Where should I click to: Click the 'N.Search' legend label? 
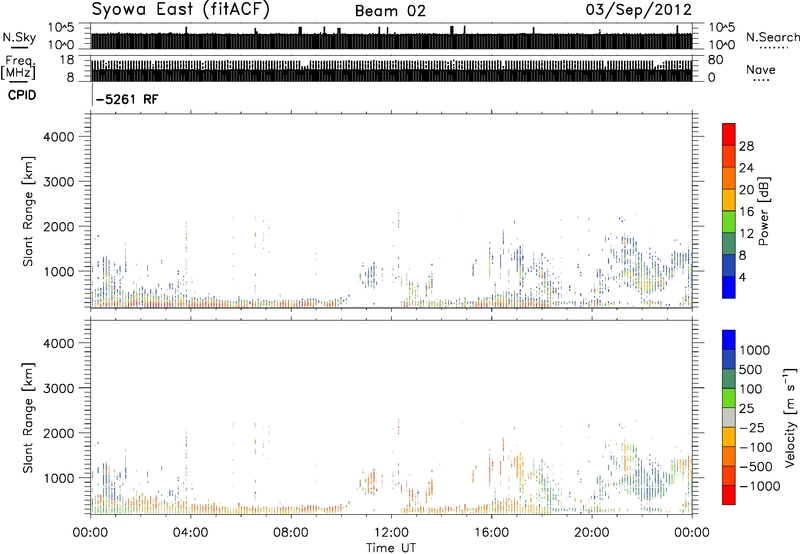(x=772, y=37)
